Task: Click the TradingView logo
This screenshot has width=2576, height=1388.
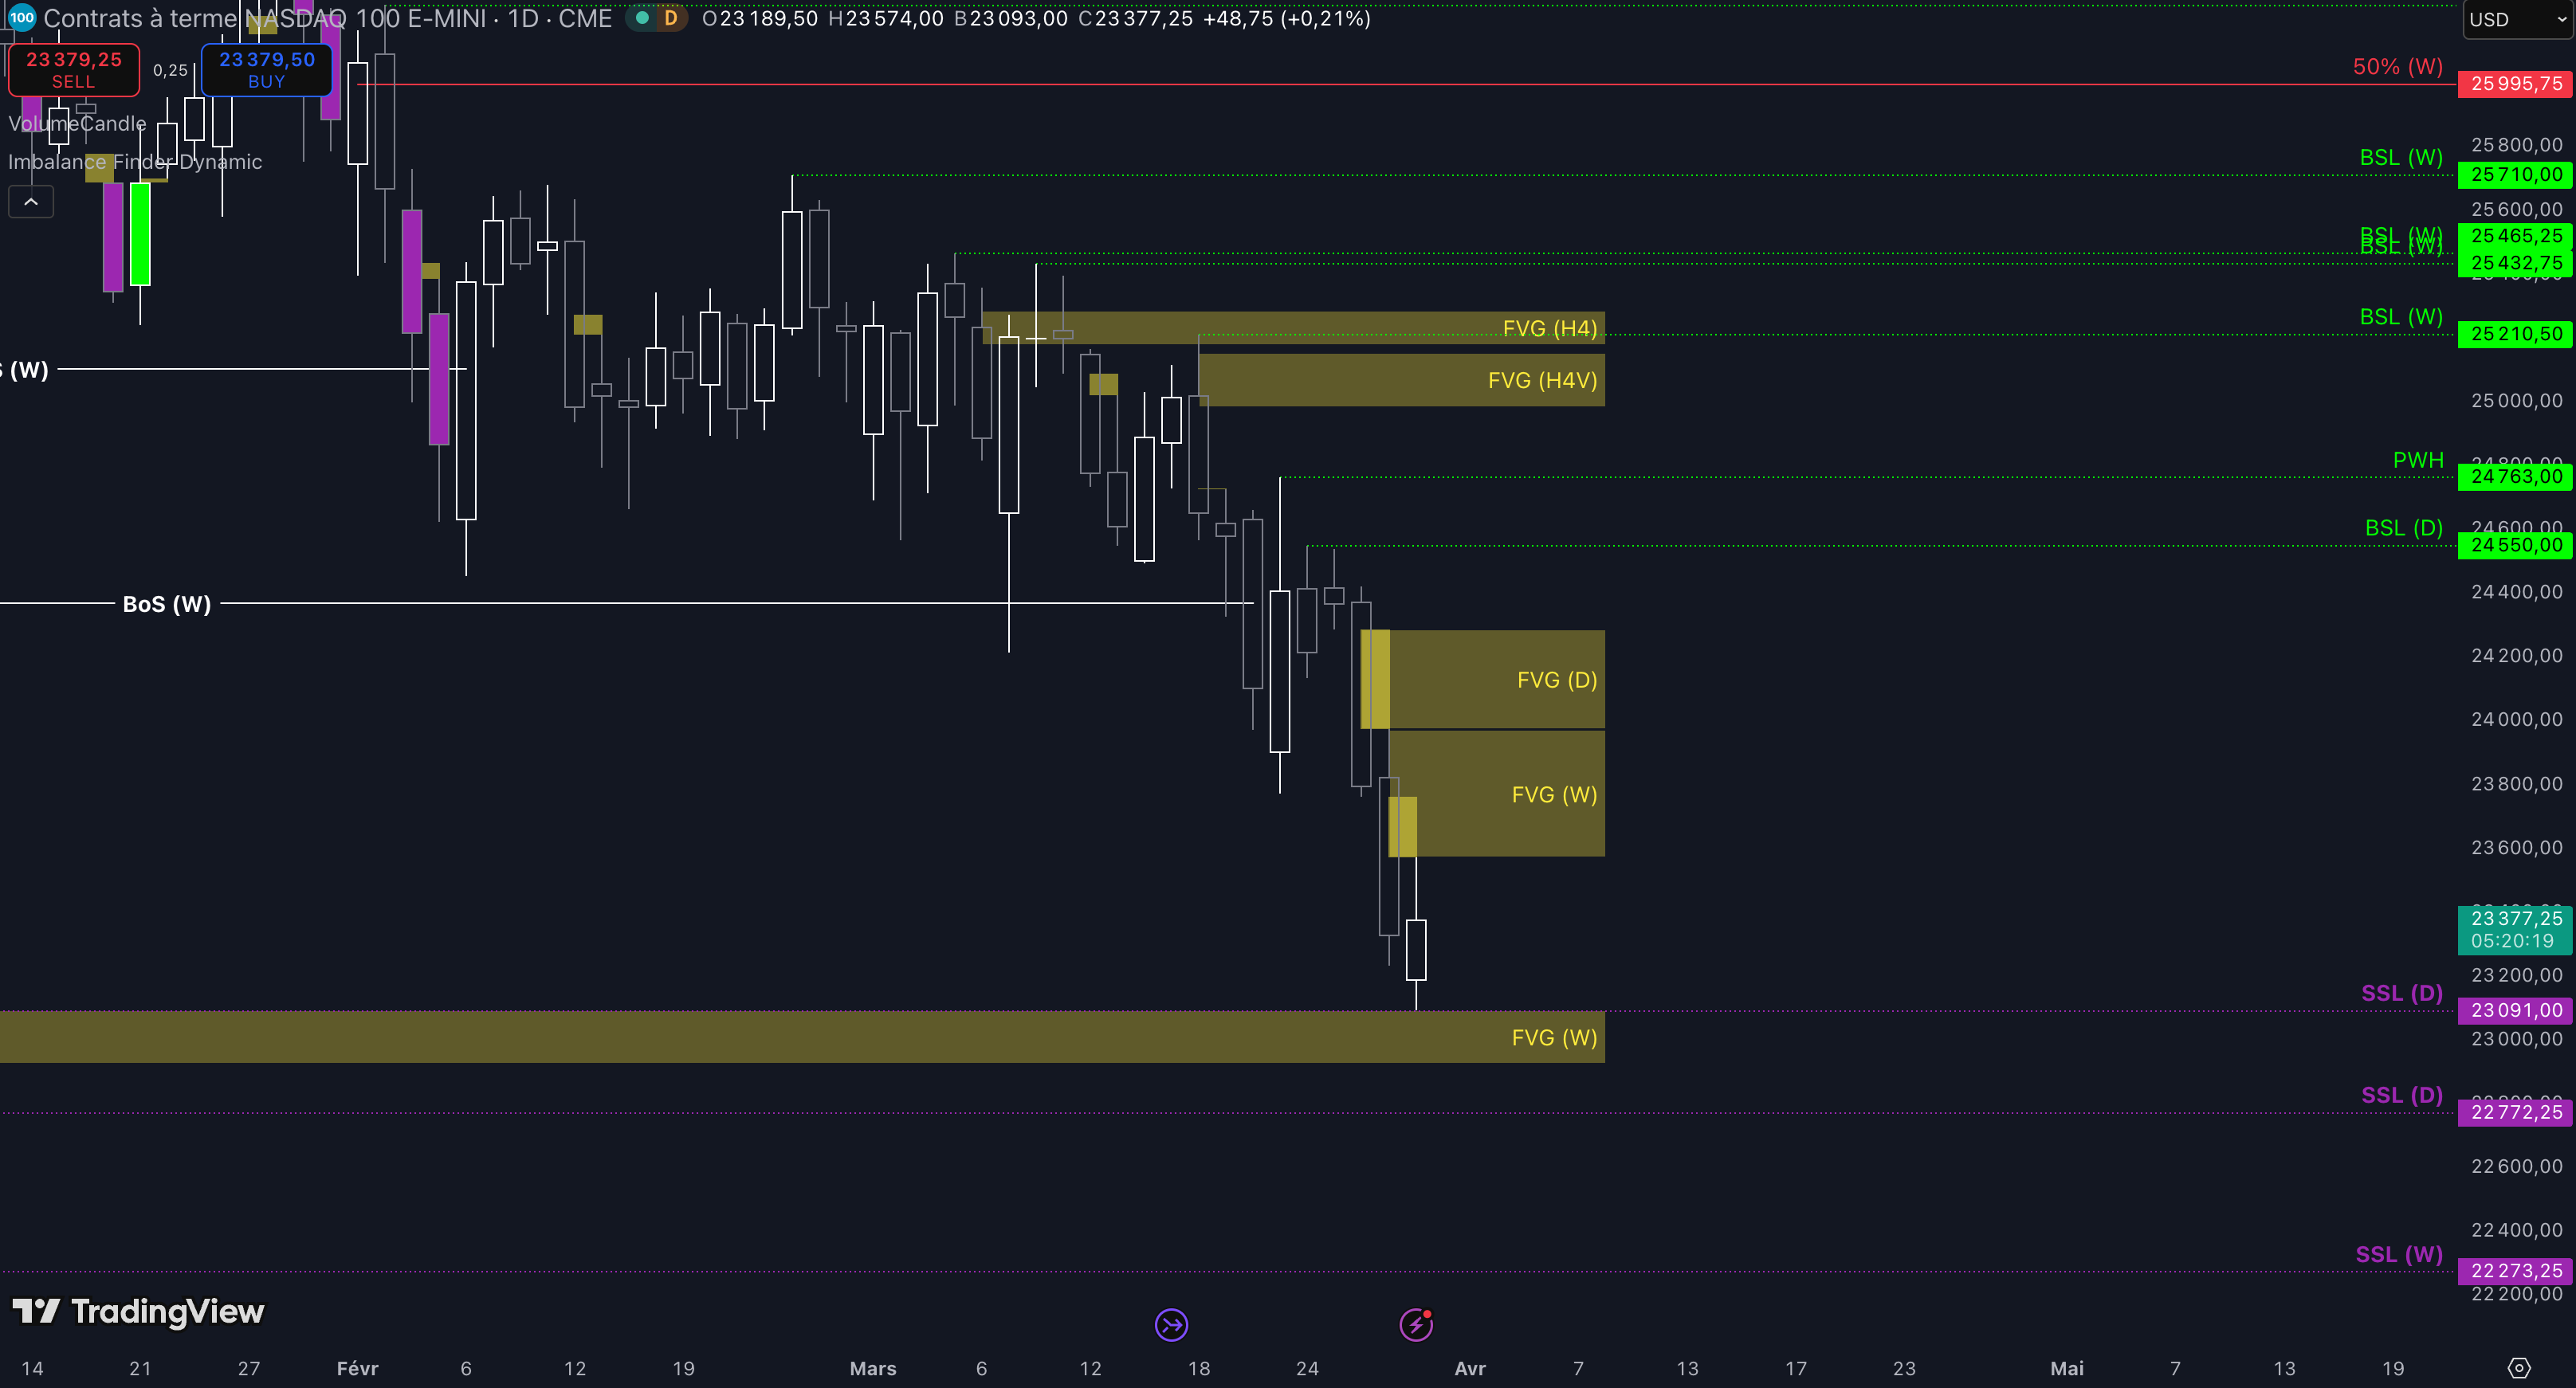Action: [138, 1311]
